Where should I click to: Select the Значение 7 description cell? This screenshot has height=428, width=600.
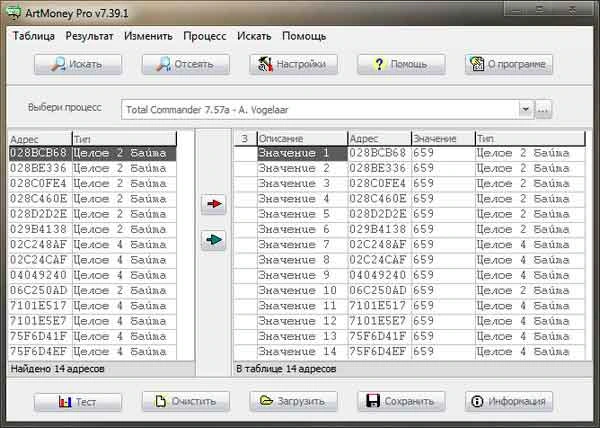click(302, 245)
